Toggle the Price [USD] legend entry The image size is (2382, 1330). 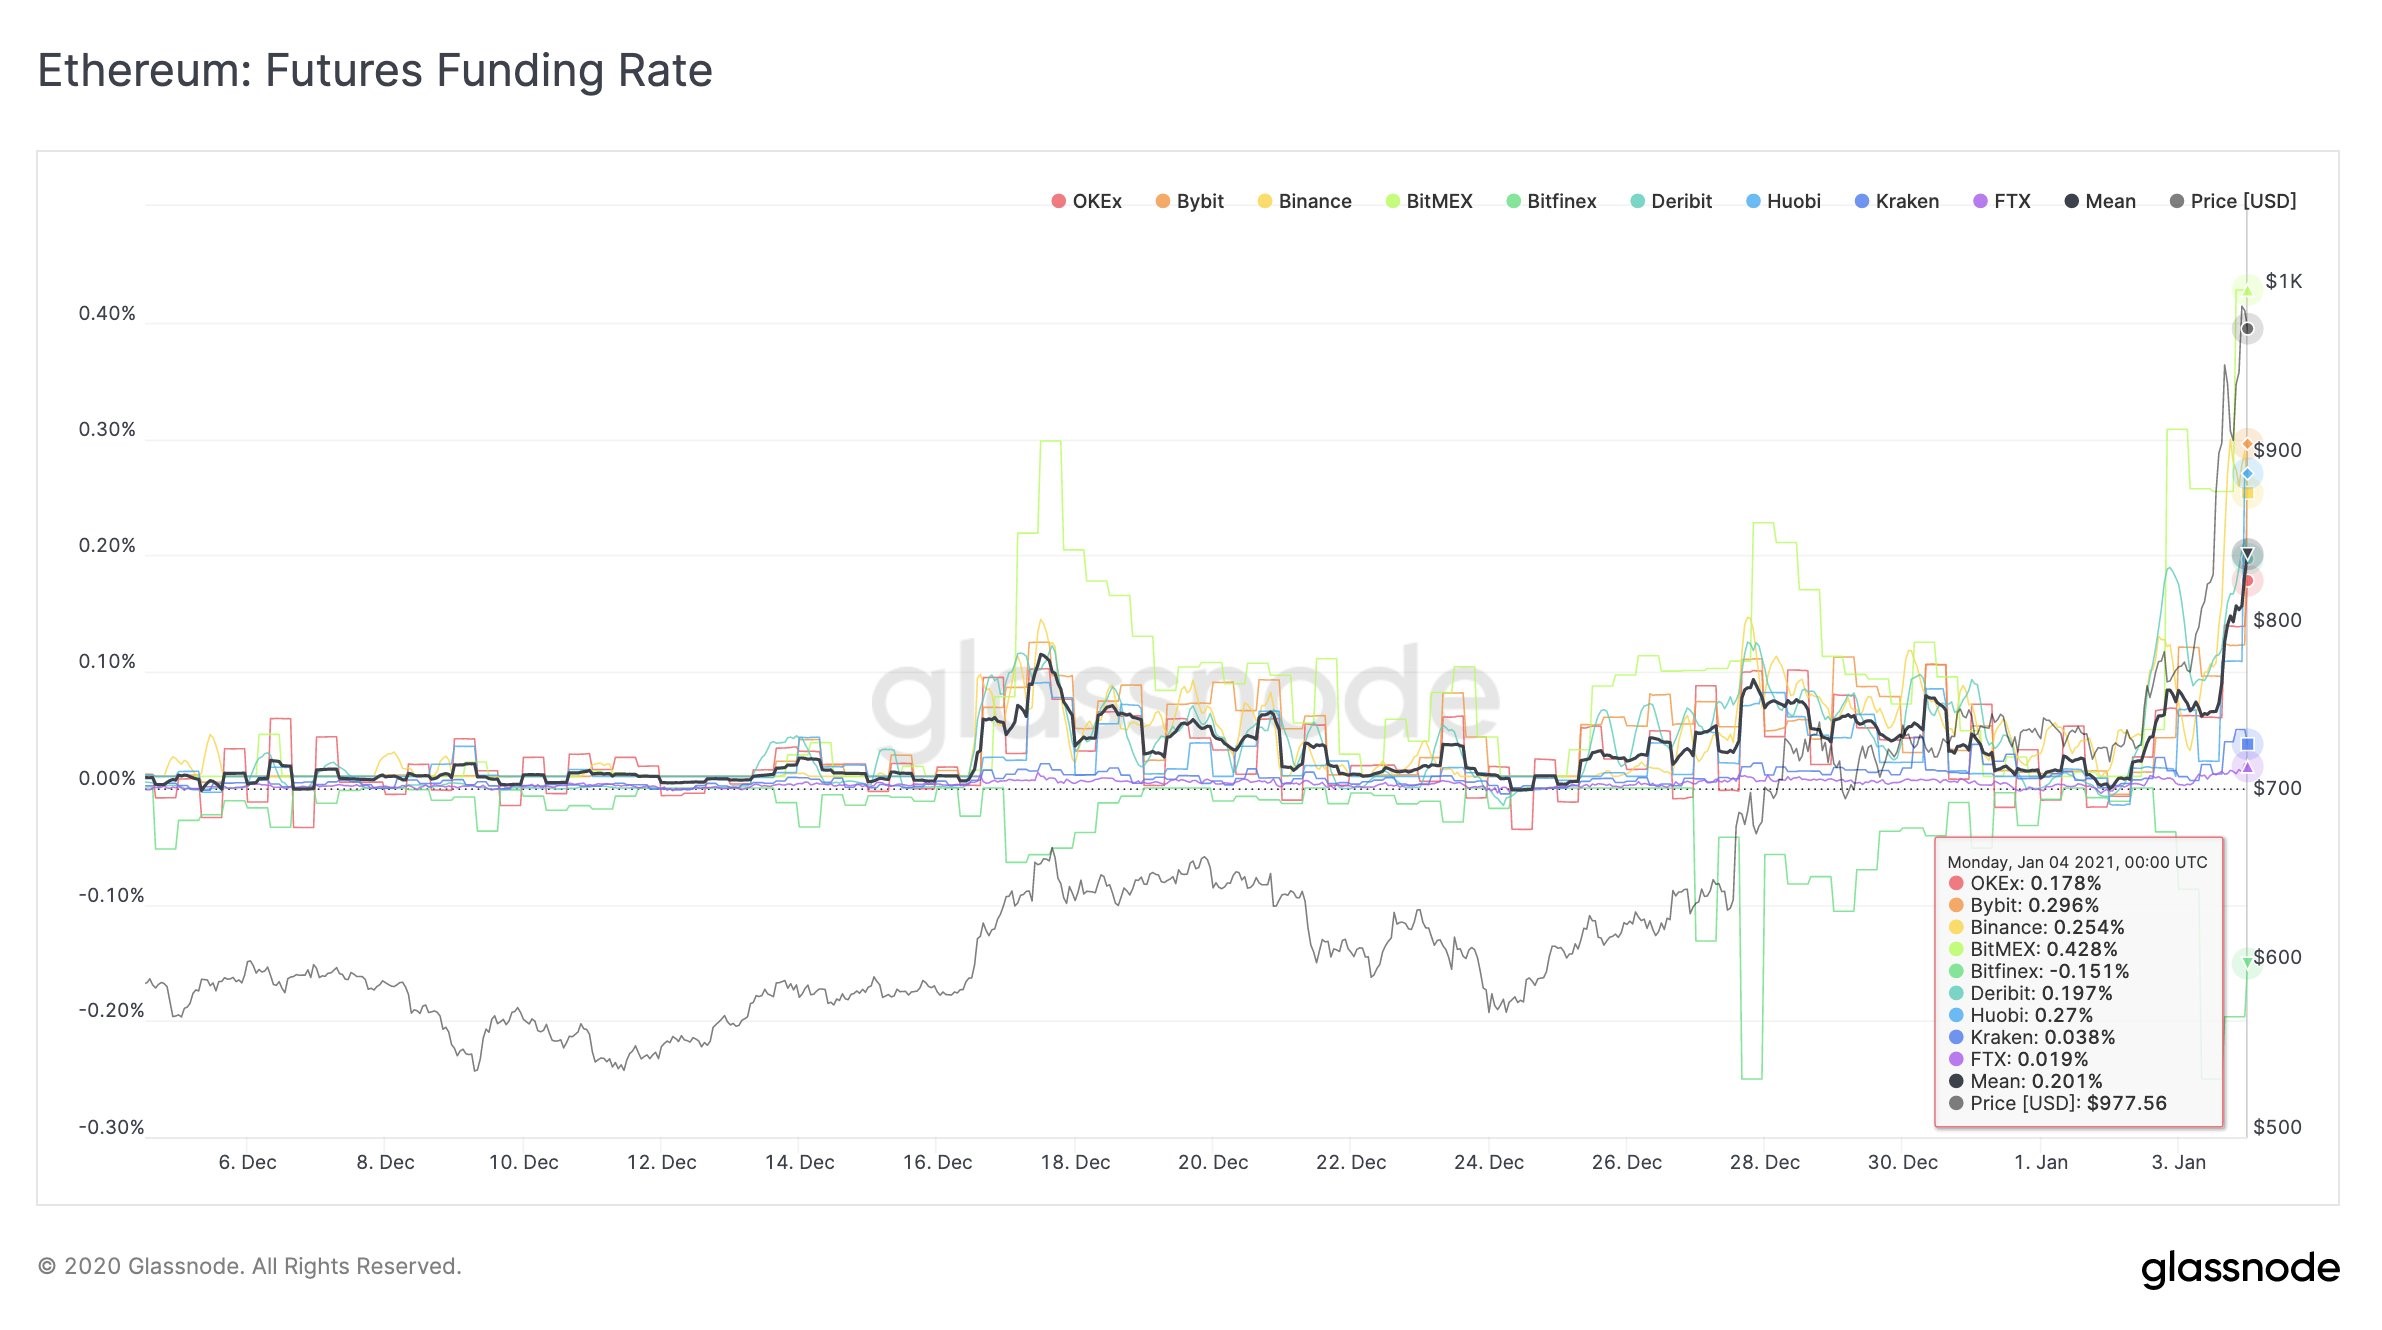2233,201
